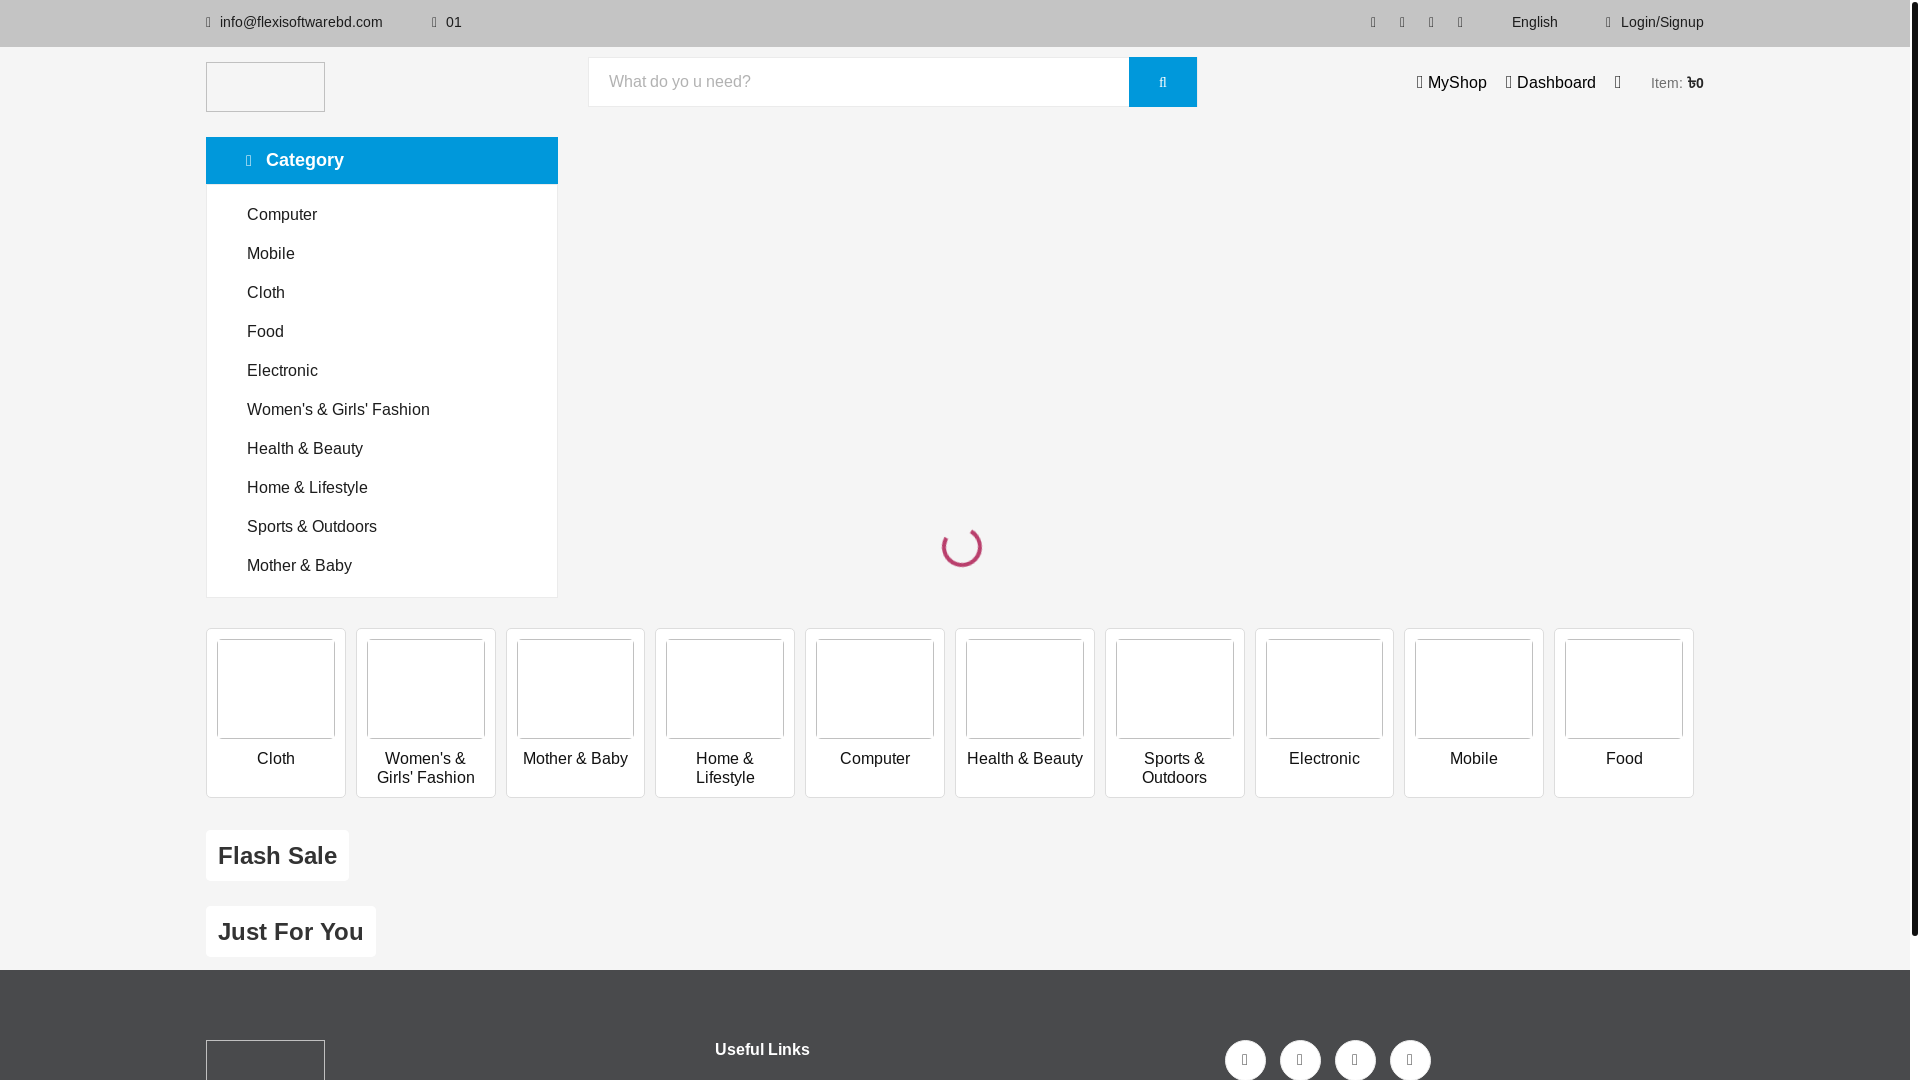This screenshot has width=1920, height=1080.
Task: Click the envelope icon before the email
Action: pos(209,22)
